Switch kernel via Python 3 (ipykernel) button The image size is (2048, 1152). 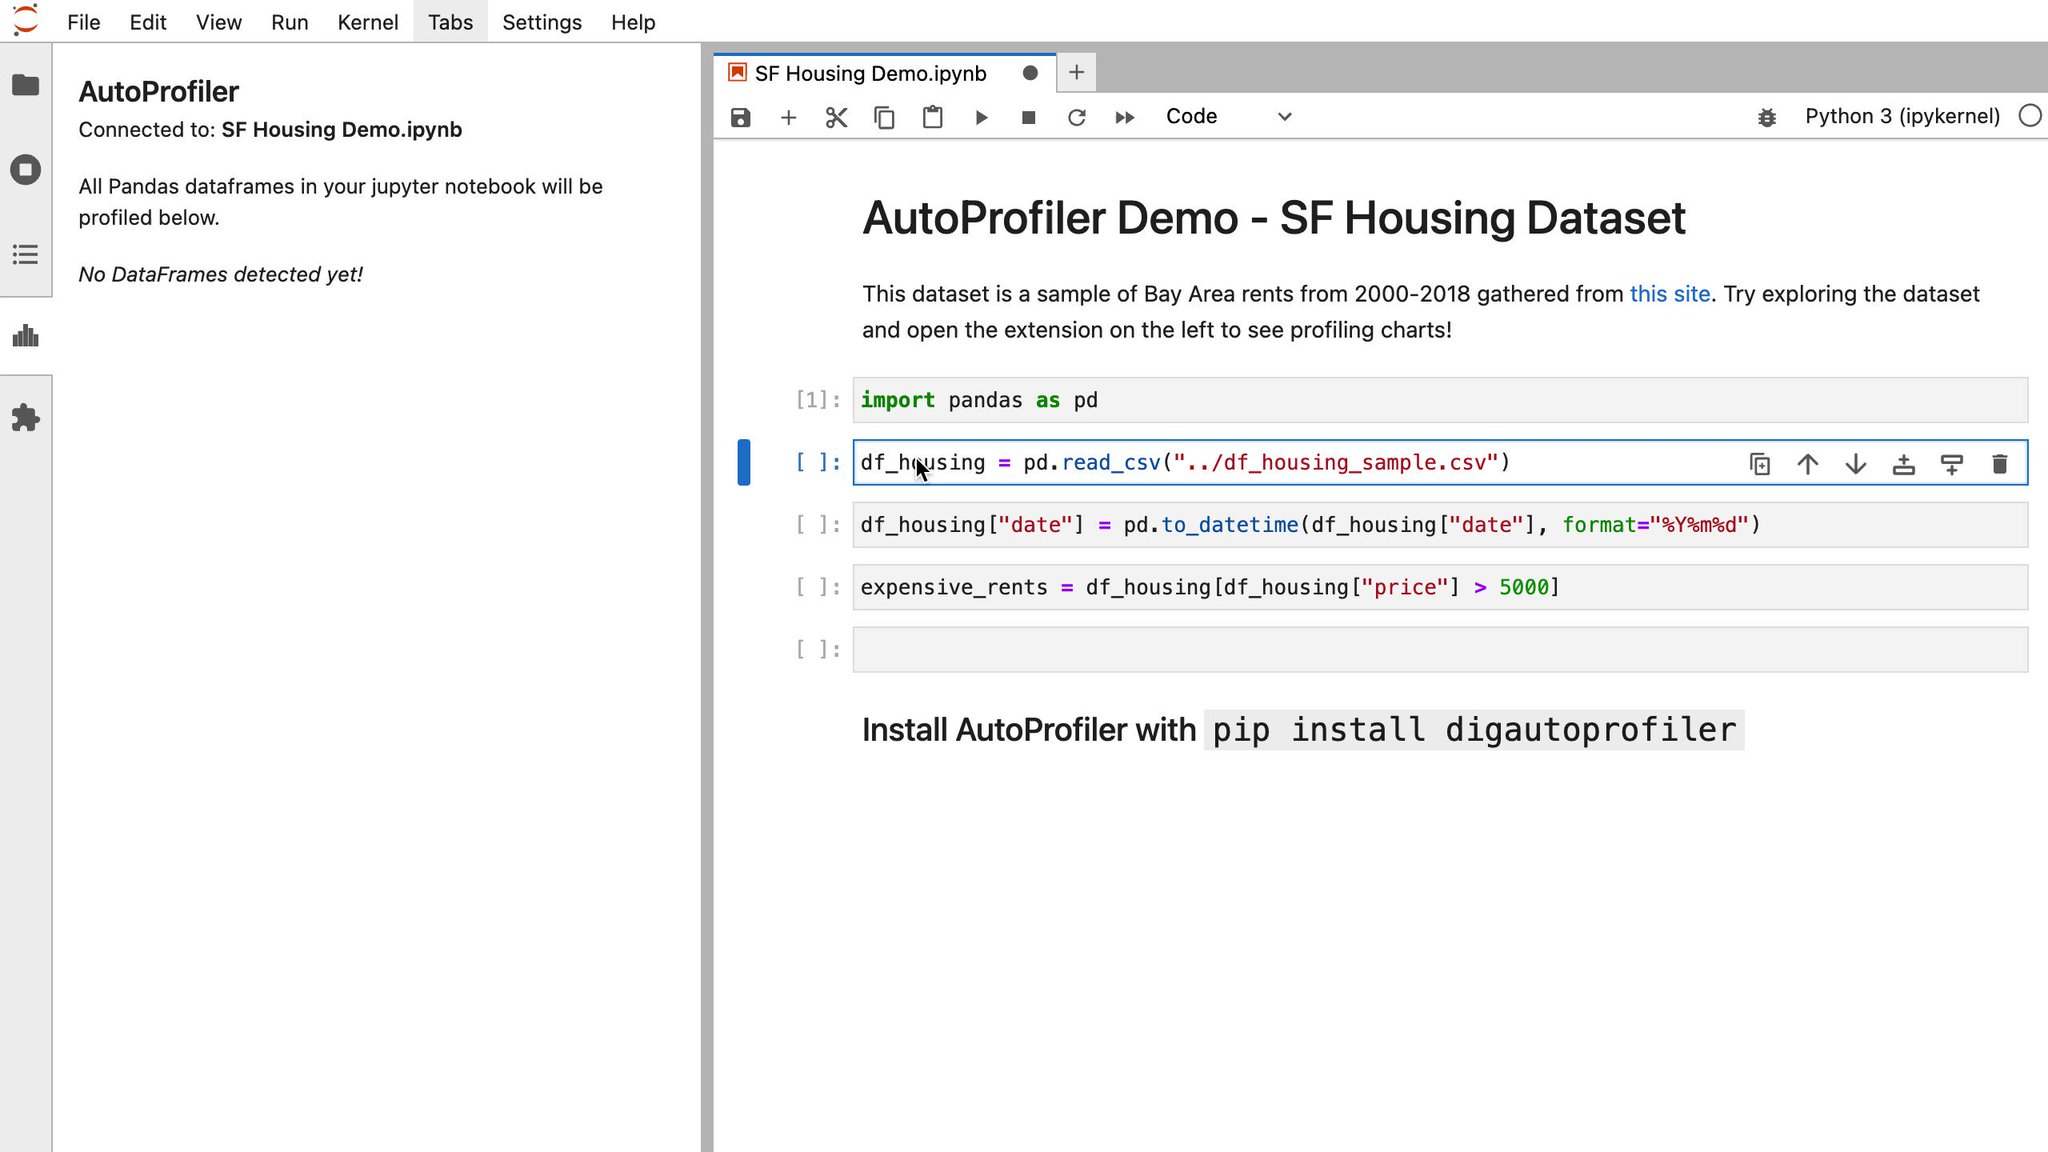tap(1901, 116)
